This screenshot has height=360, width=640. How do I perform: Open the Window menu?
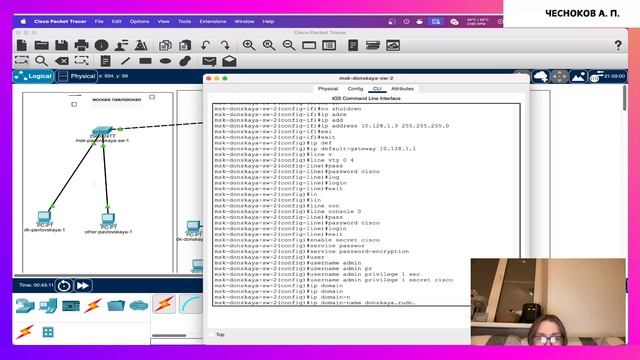(x=244, y=21)
